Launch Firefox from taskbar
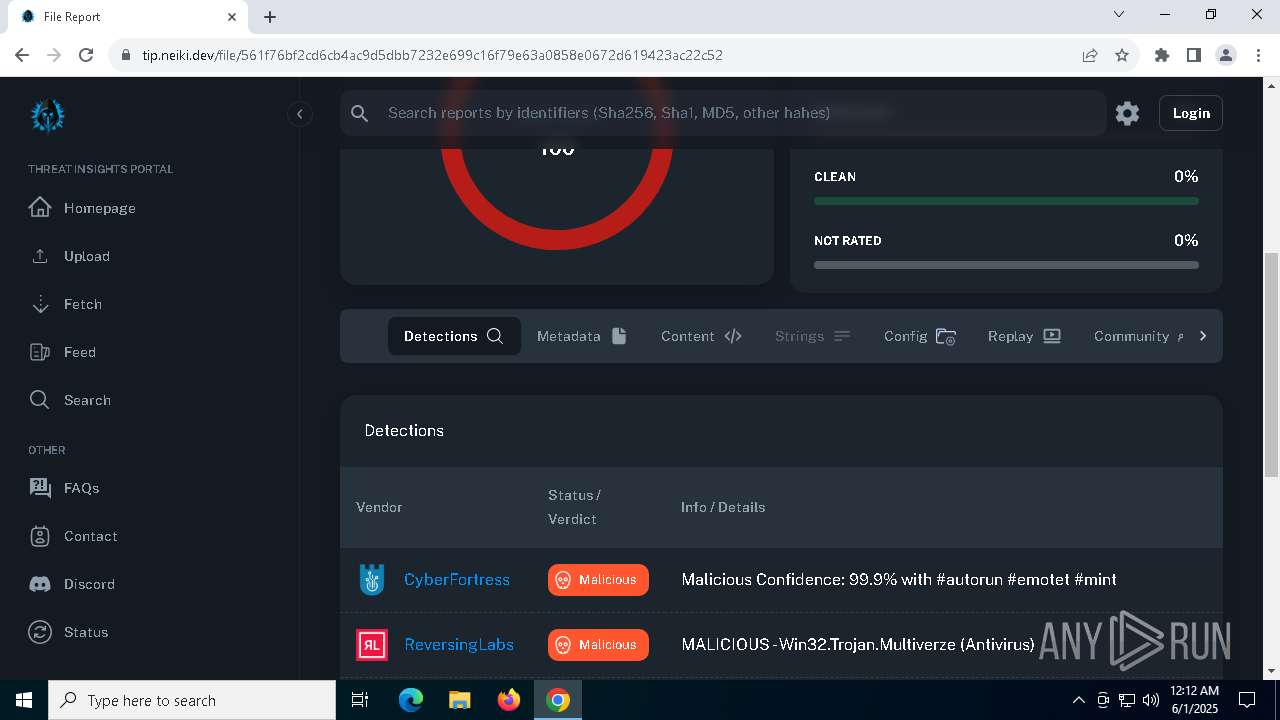The width and height of the screenshot is (1280, 720). [x=509, y=700]
